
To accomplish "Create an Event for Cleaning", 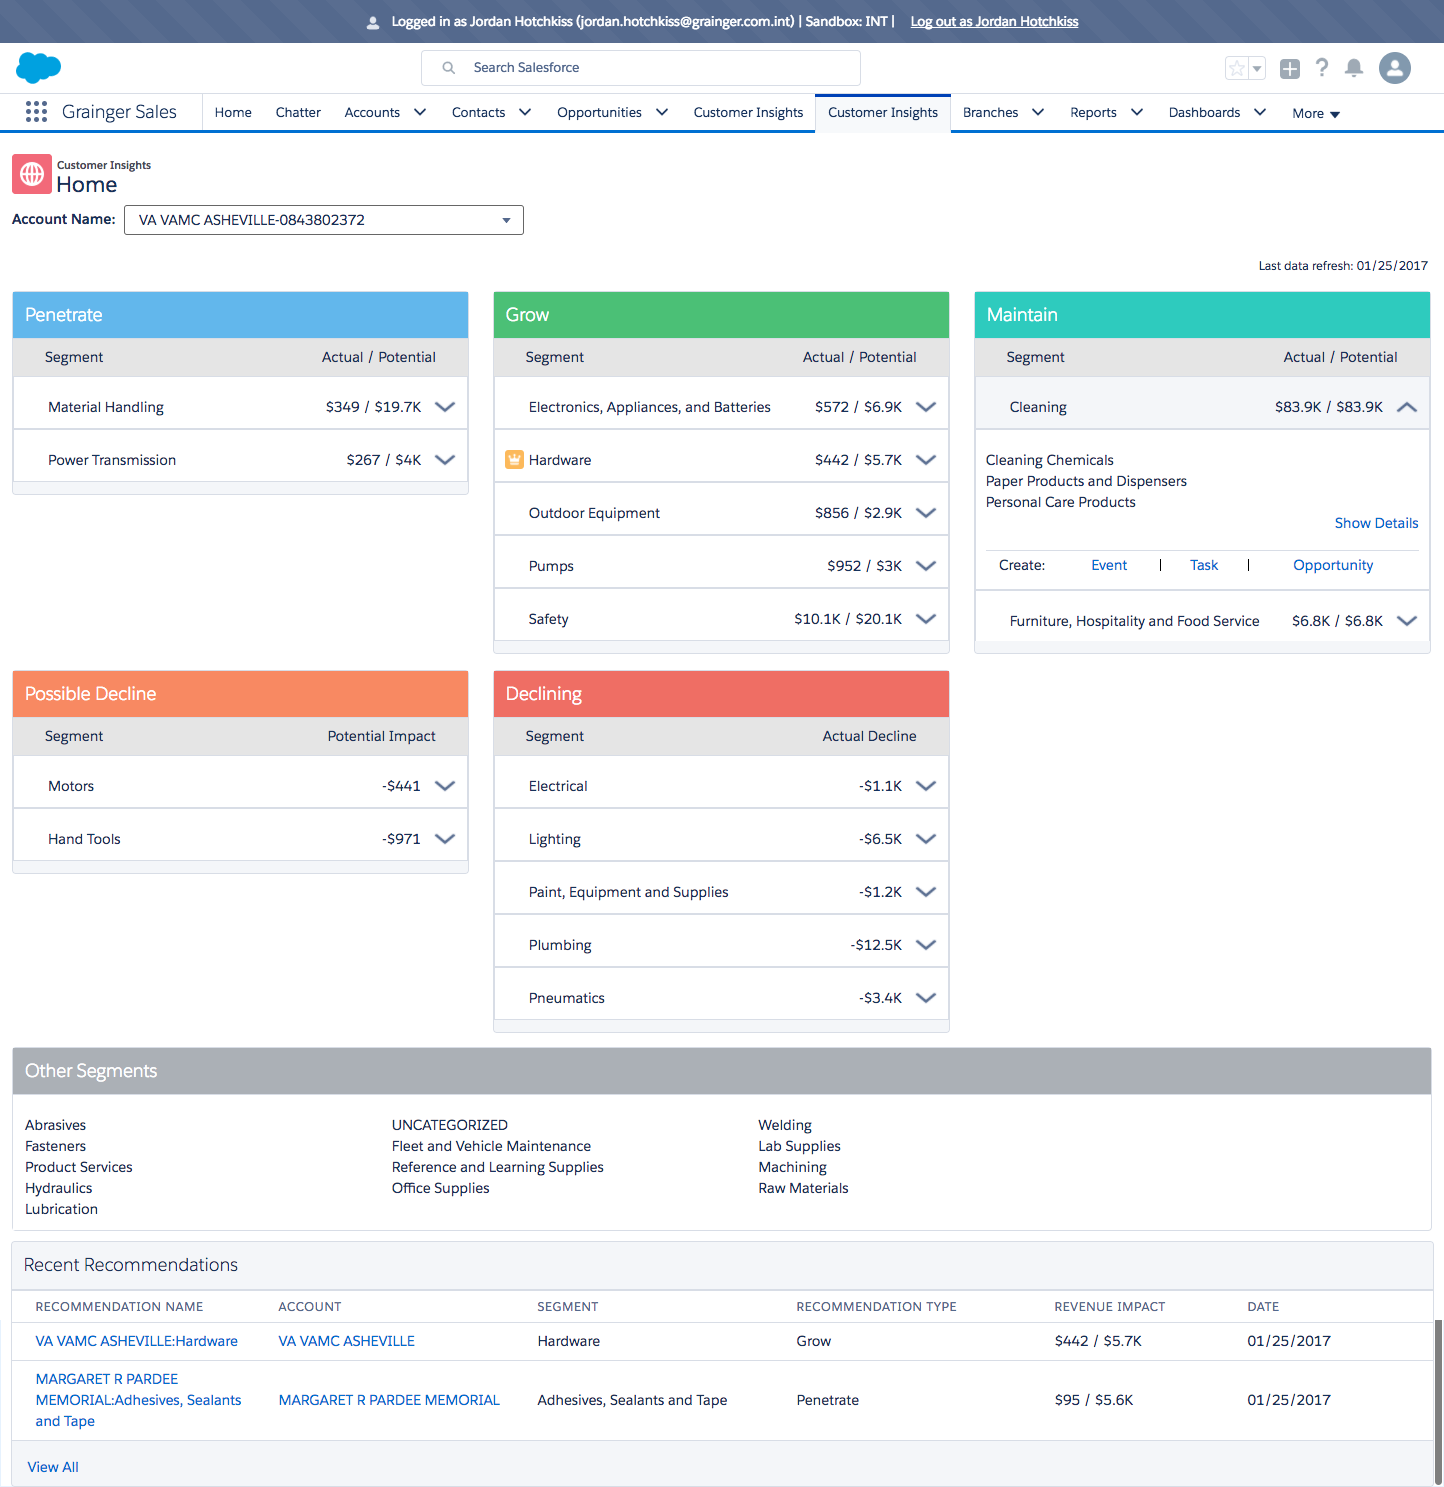I will [1109, 565].
